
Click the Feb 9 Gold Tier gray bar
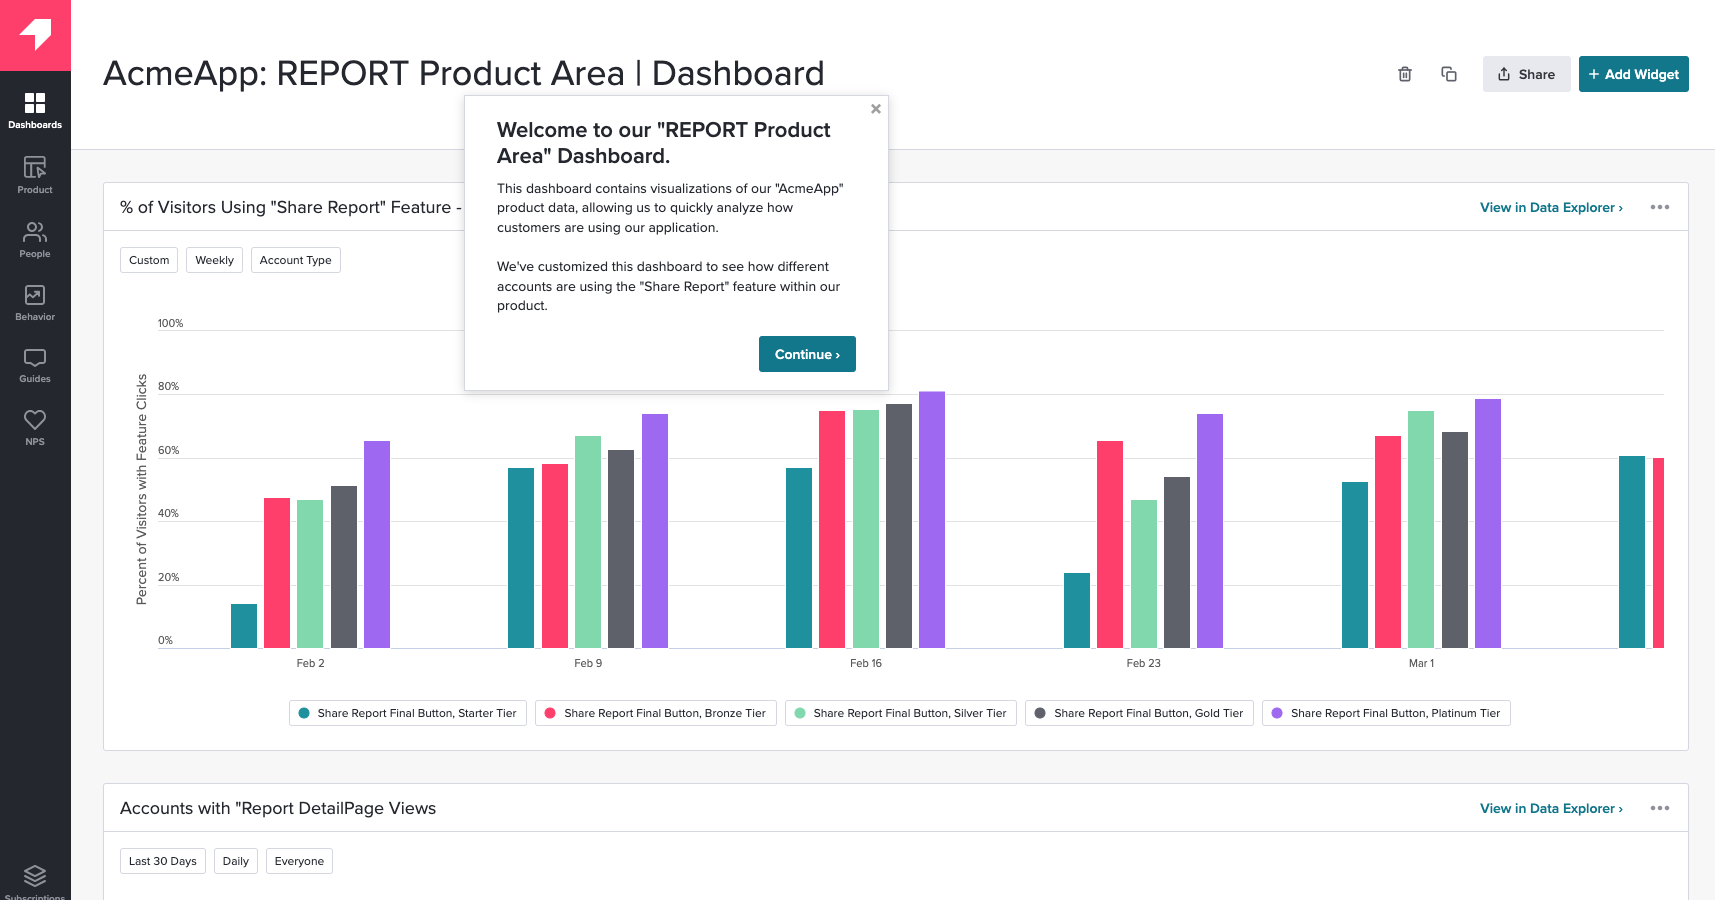click(x=621, y=549)
